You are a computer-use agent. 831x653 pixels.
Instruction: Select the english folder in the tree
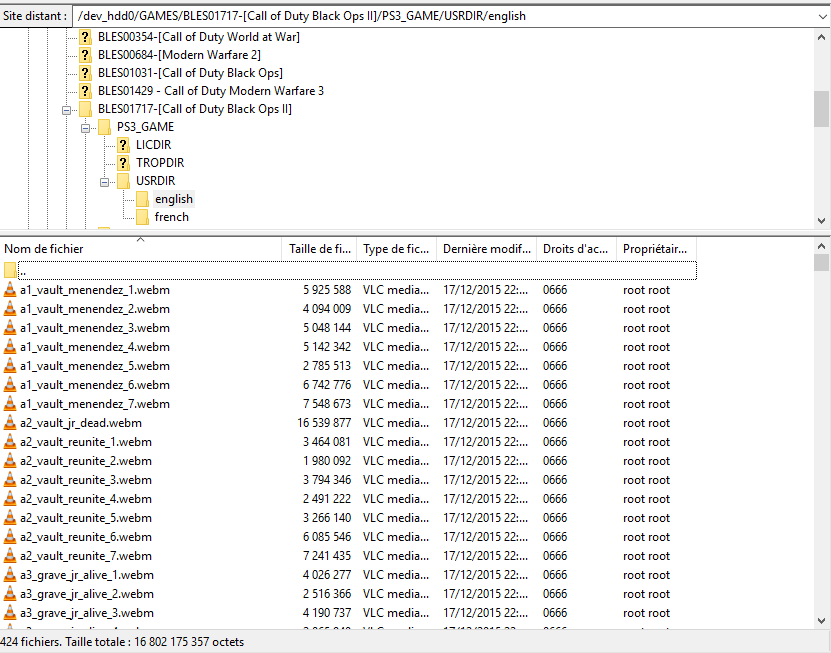(174, 199)
